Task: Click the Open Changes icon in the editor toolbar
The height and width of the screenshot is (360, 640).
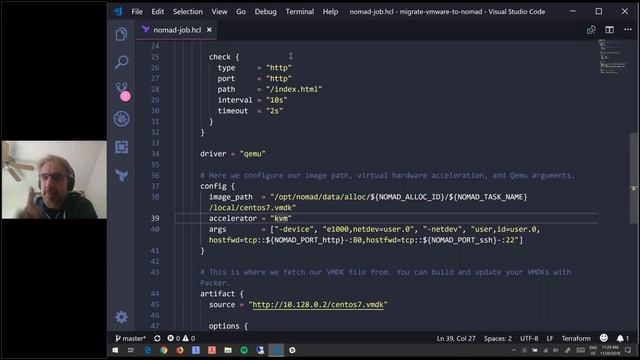Action: click(x=591, y=30)
